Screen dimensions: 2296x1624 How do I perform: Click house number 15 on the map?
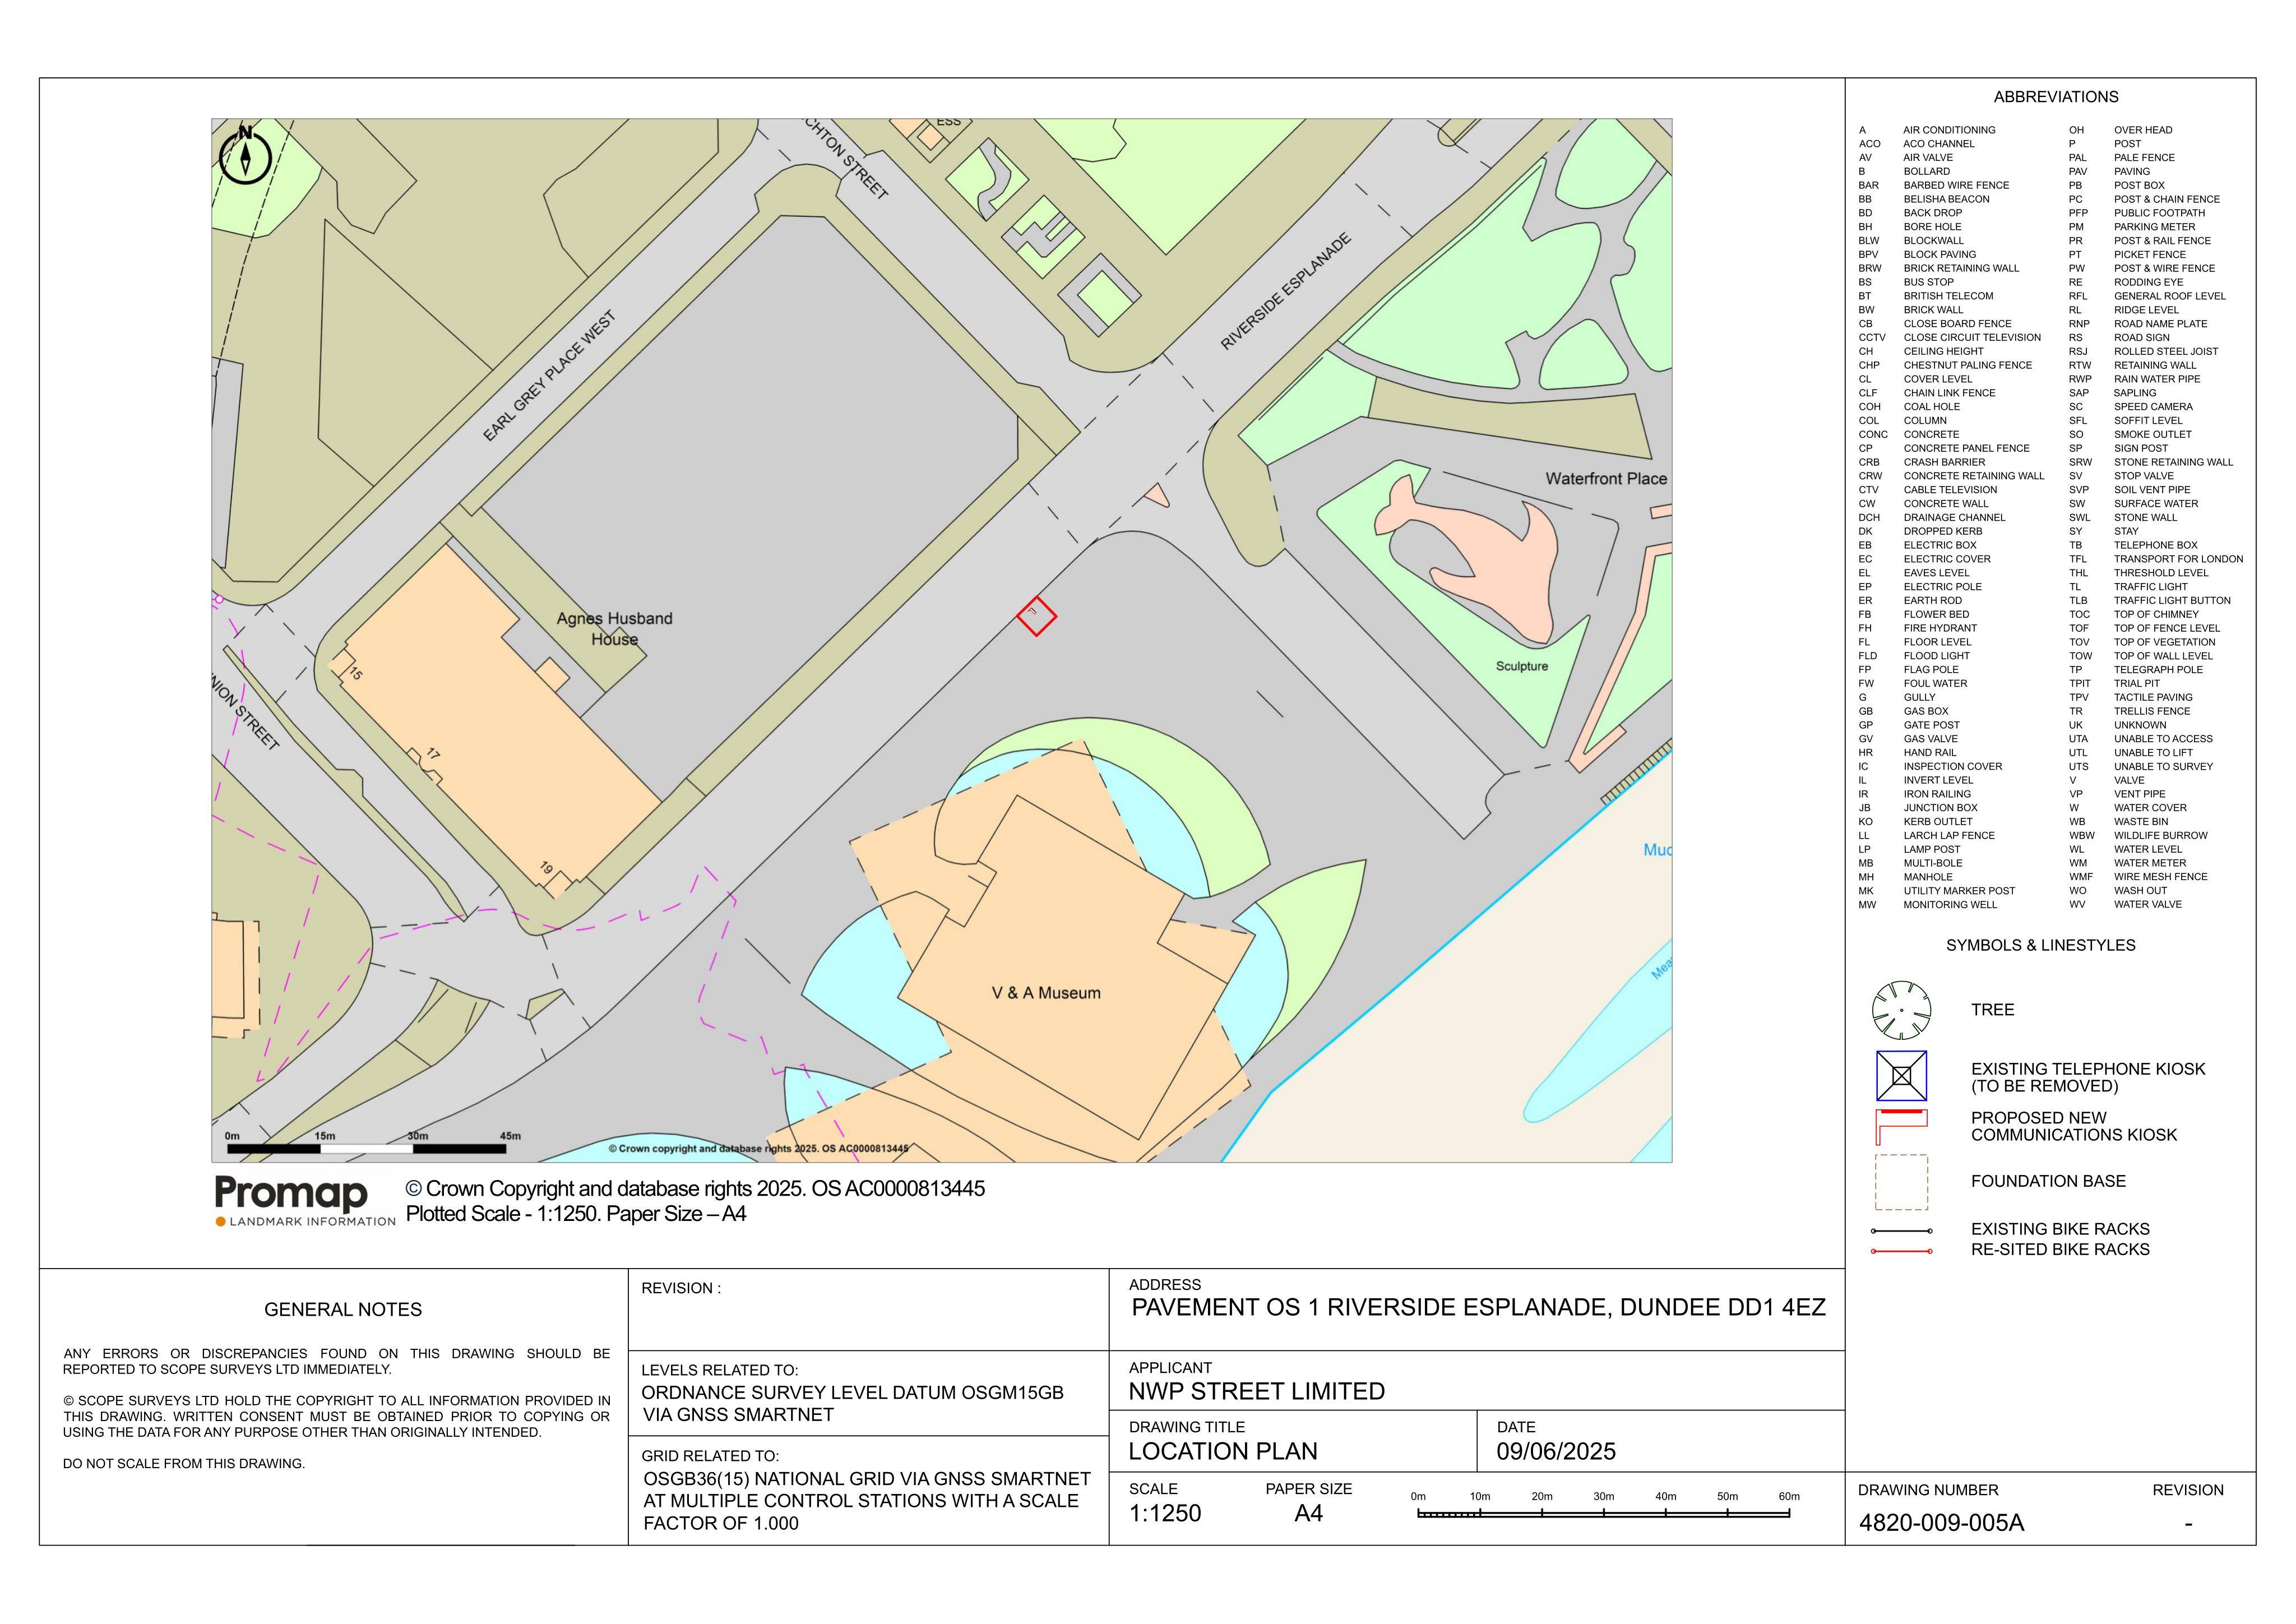coord(356,674)
